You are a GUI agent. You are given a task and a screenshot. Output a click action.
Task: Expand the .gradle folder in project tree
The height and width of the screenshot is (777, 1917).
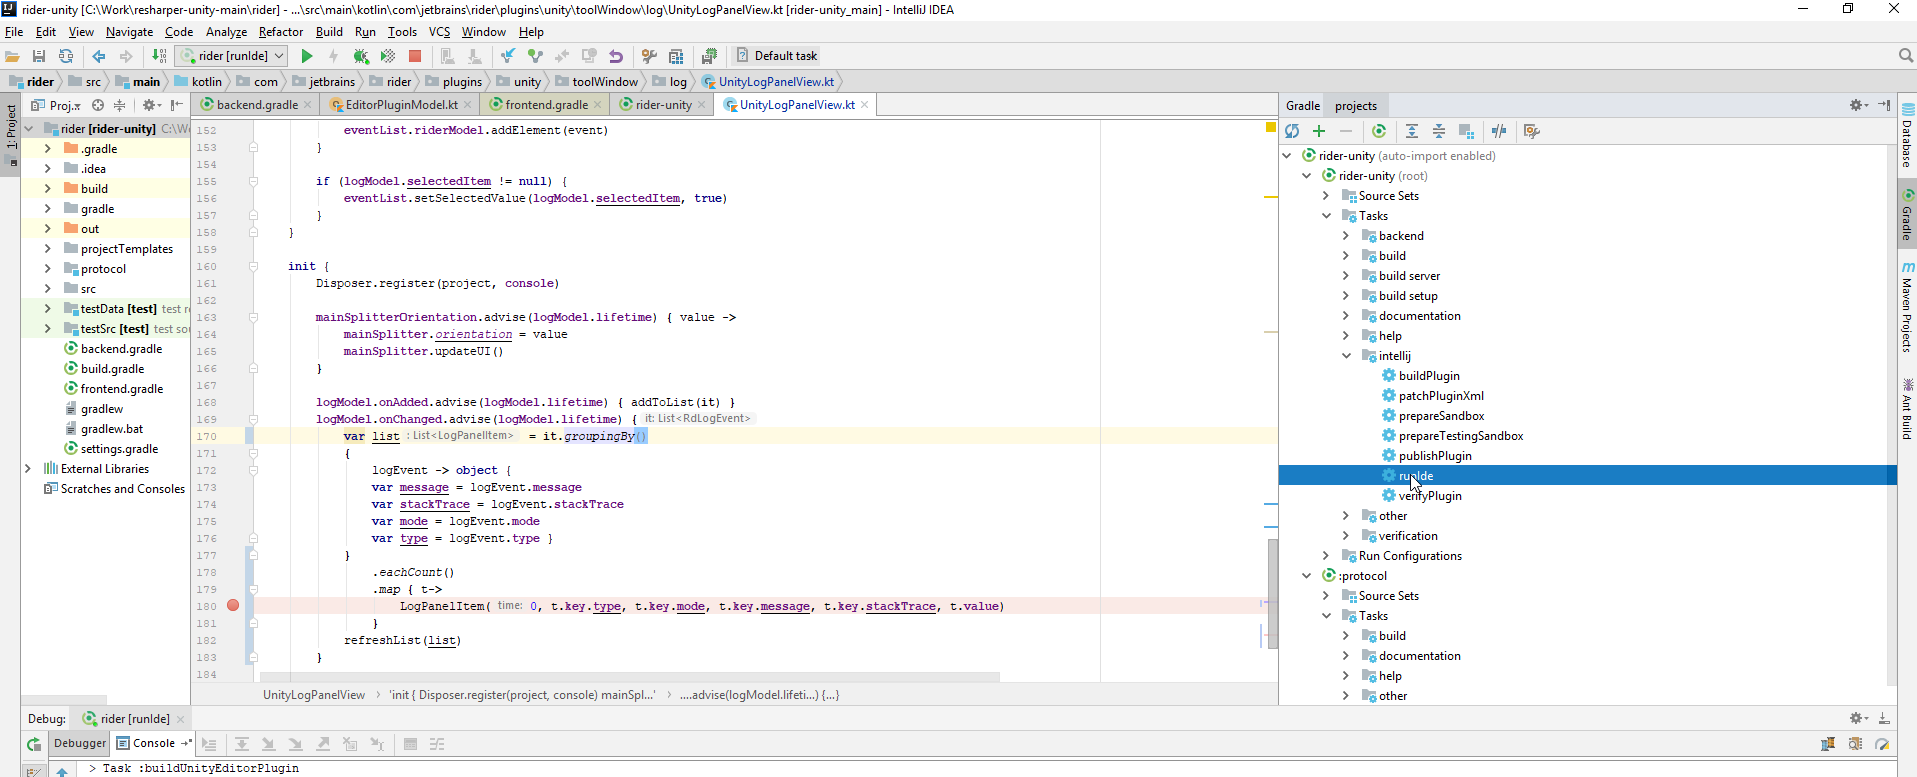(x=47, y=149)
